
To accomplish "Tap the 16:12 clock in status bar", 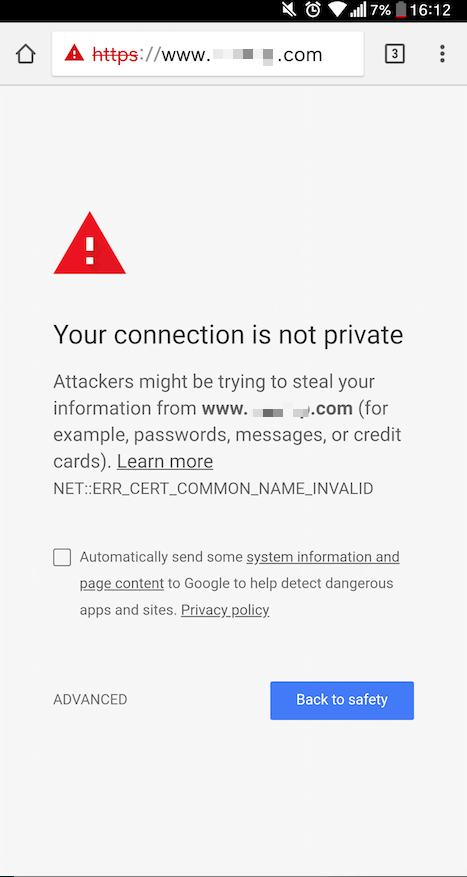I will coord(430,10).
